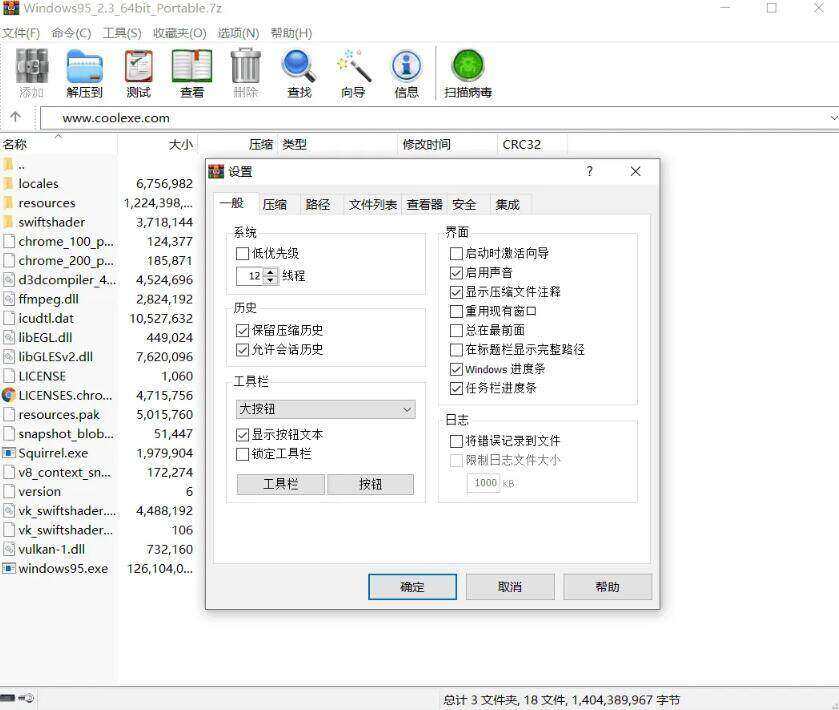Click the 添加 (Add) toolbar icon
839x710 pixels.
[32, 66]
